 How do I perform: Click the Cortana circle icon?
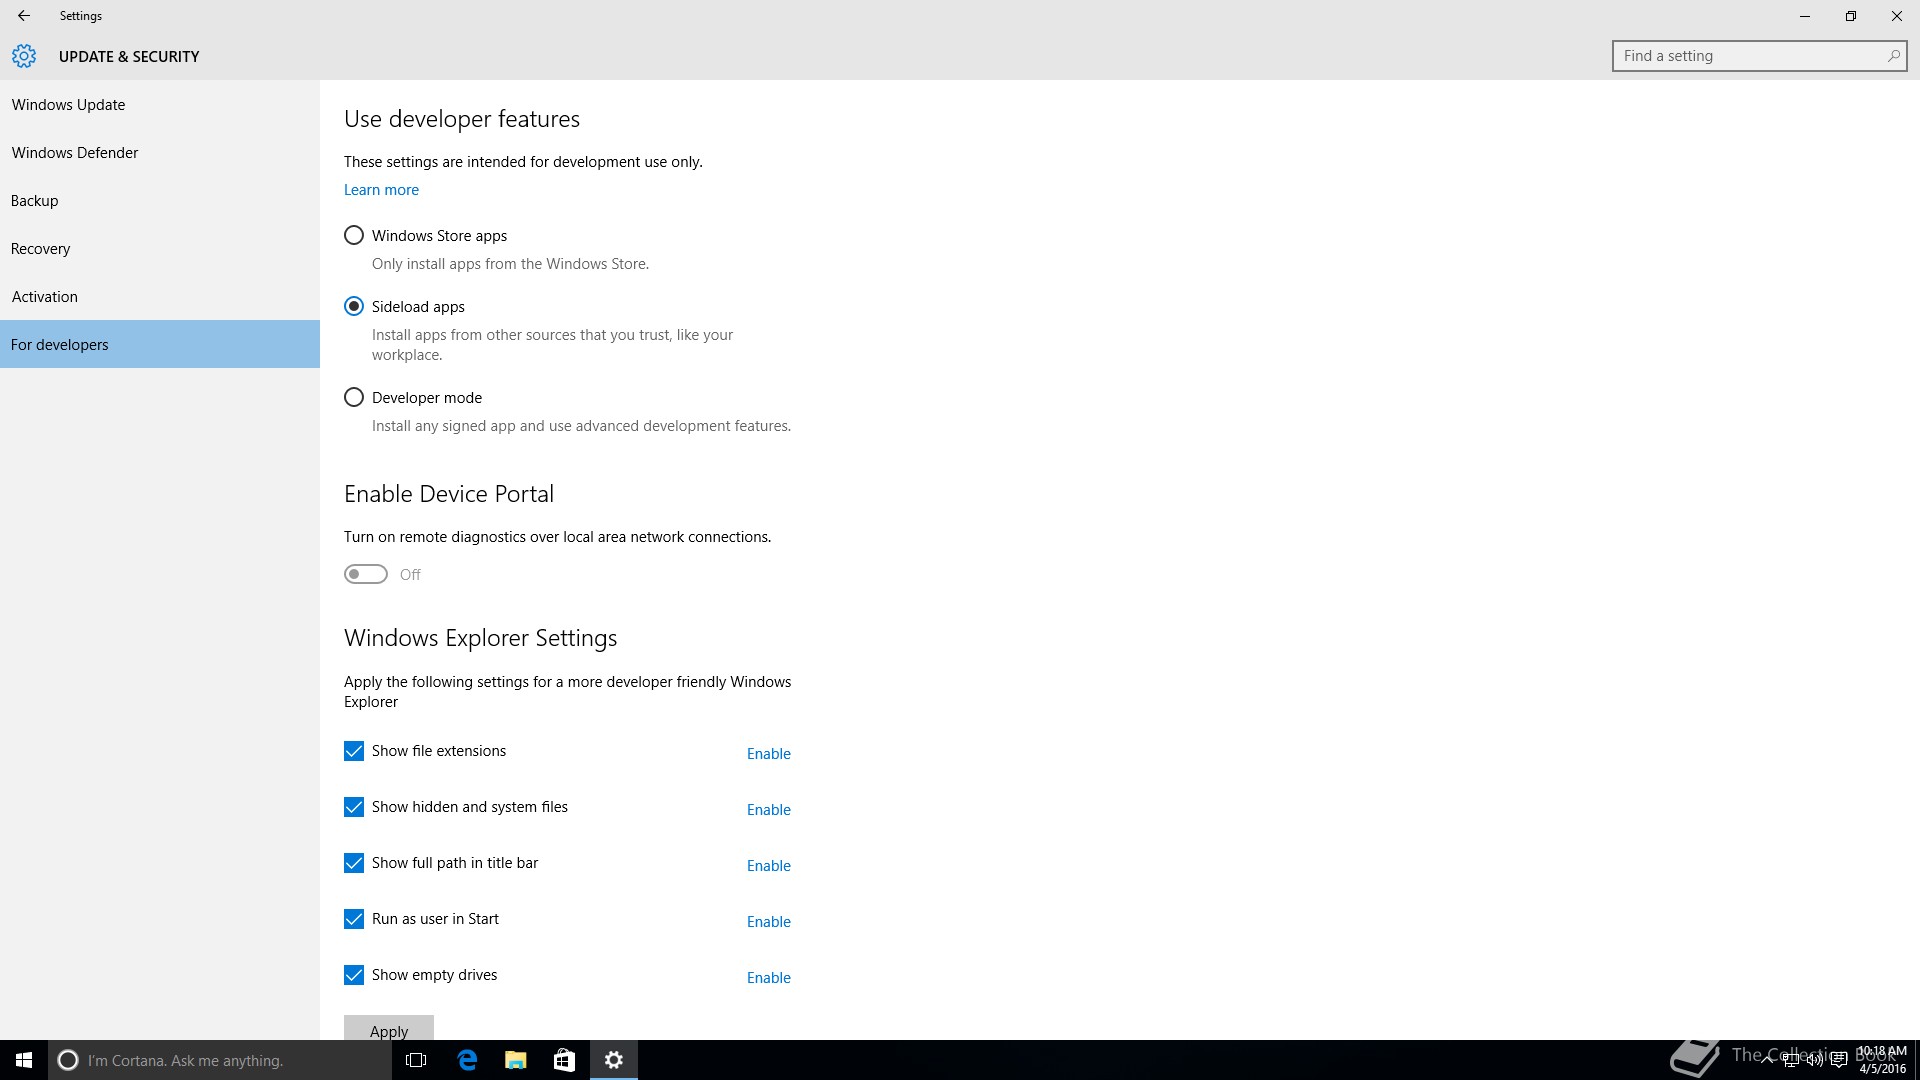[x=68, y=1060]
